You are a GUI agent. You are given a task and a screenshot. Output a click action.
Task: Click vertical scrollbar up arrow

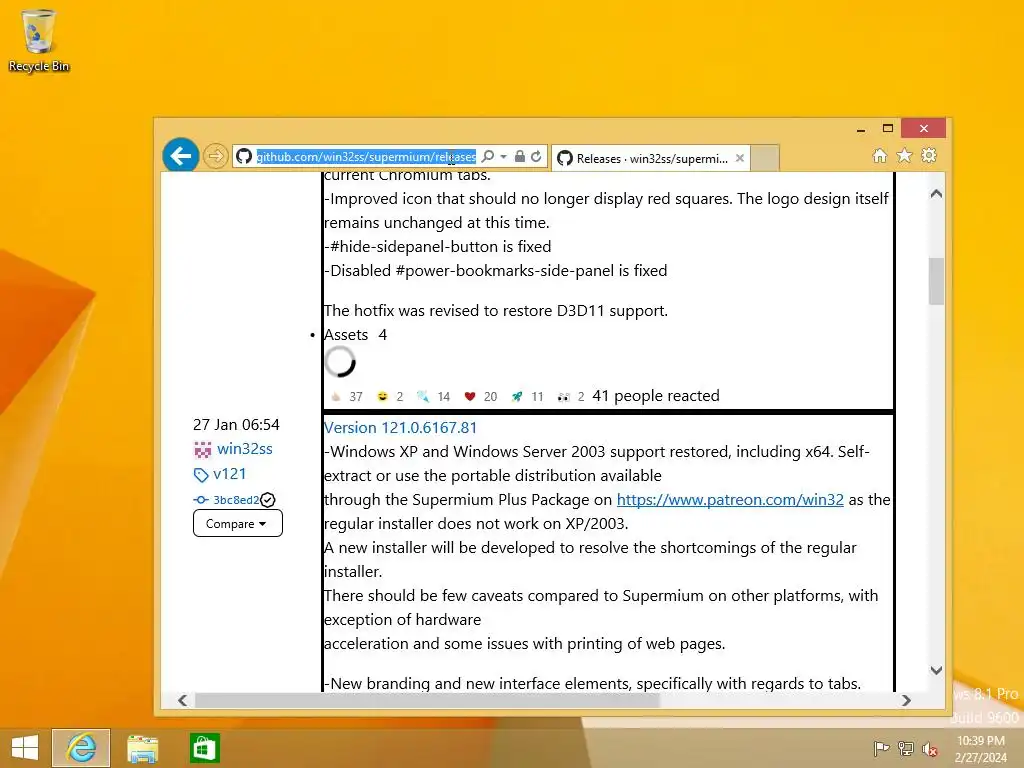(x=936, y=194)
